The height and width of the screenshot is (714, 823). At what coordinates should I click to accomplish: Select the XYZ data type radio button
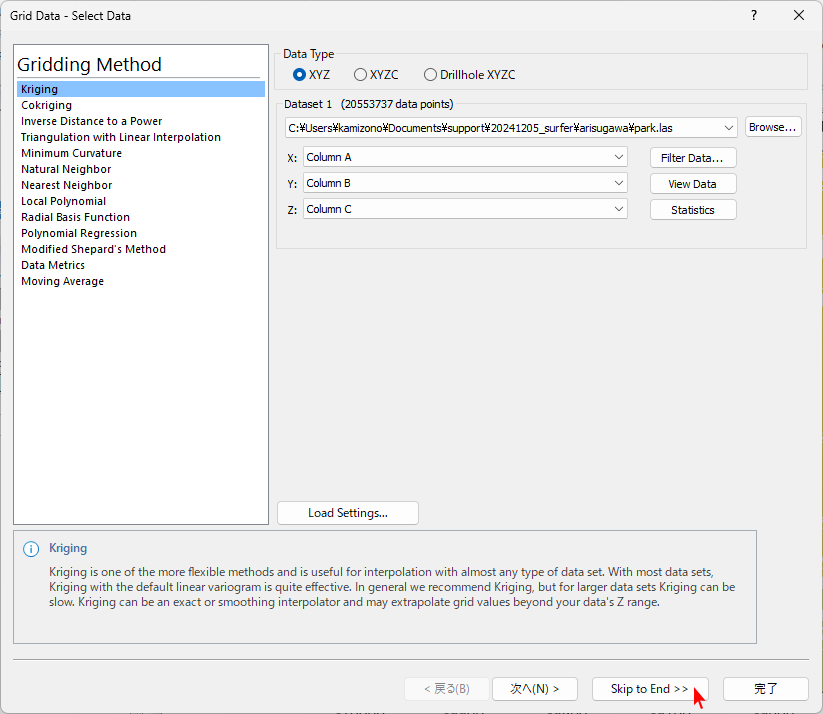tap(299, 75)
